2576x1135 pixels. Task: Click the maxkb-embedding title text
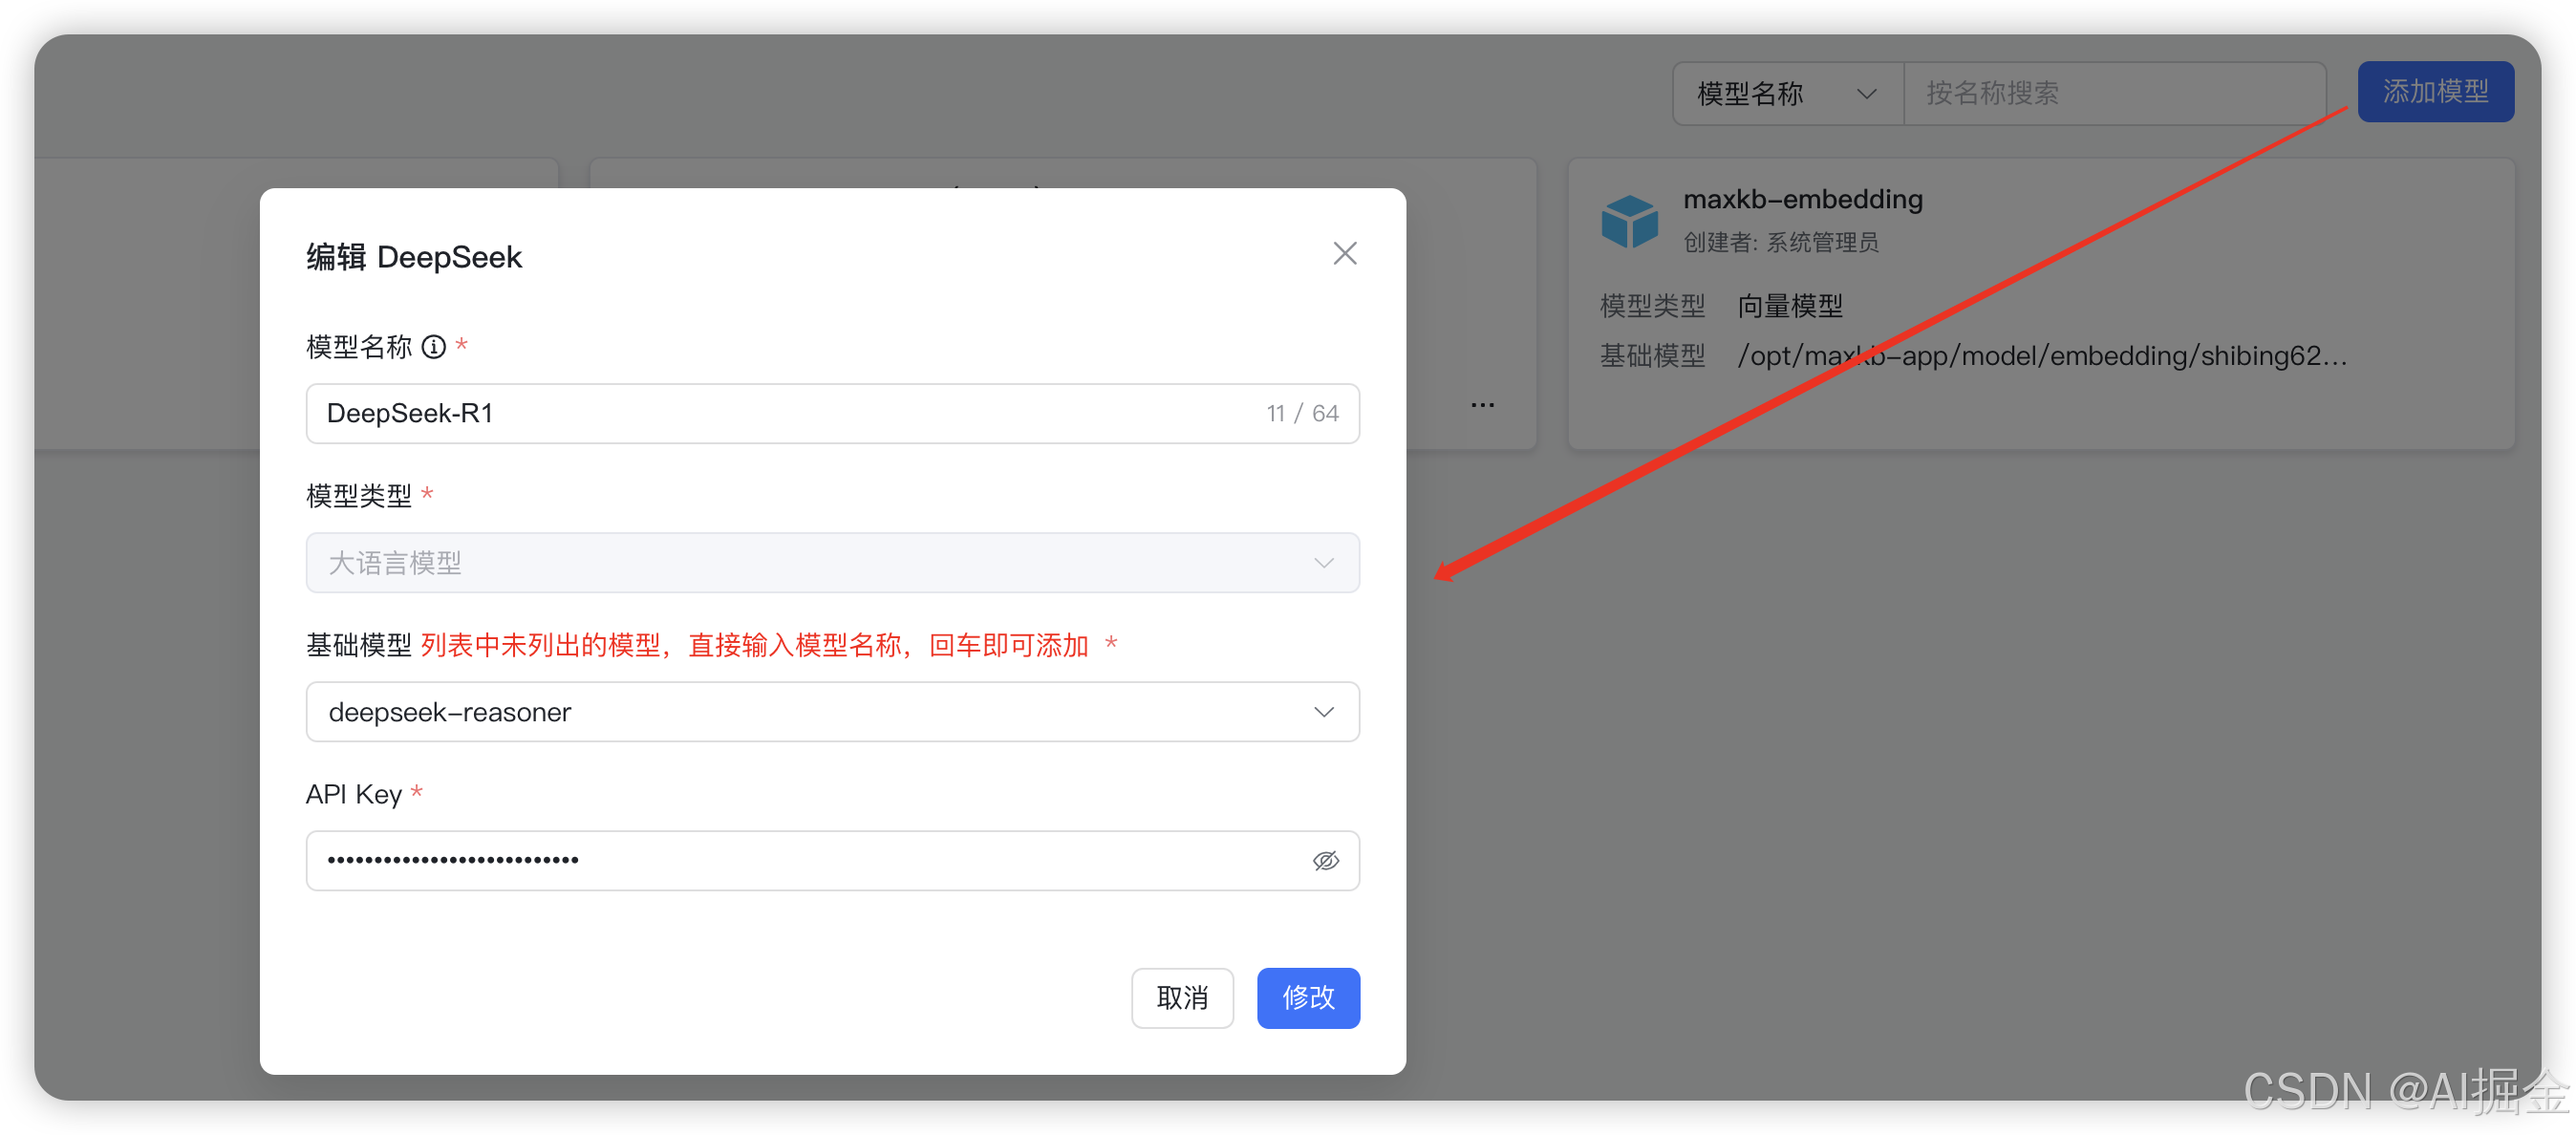pos(1803,199)
